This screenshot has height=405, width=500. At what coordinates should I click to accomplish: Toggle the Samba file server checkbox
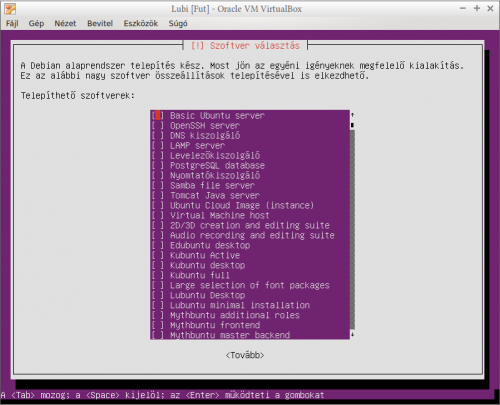[x=158, y=186]
